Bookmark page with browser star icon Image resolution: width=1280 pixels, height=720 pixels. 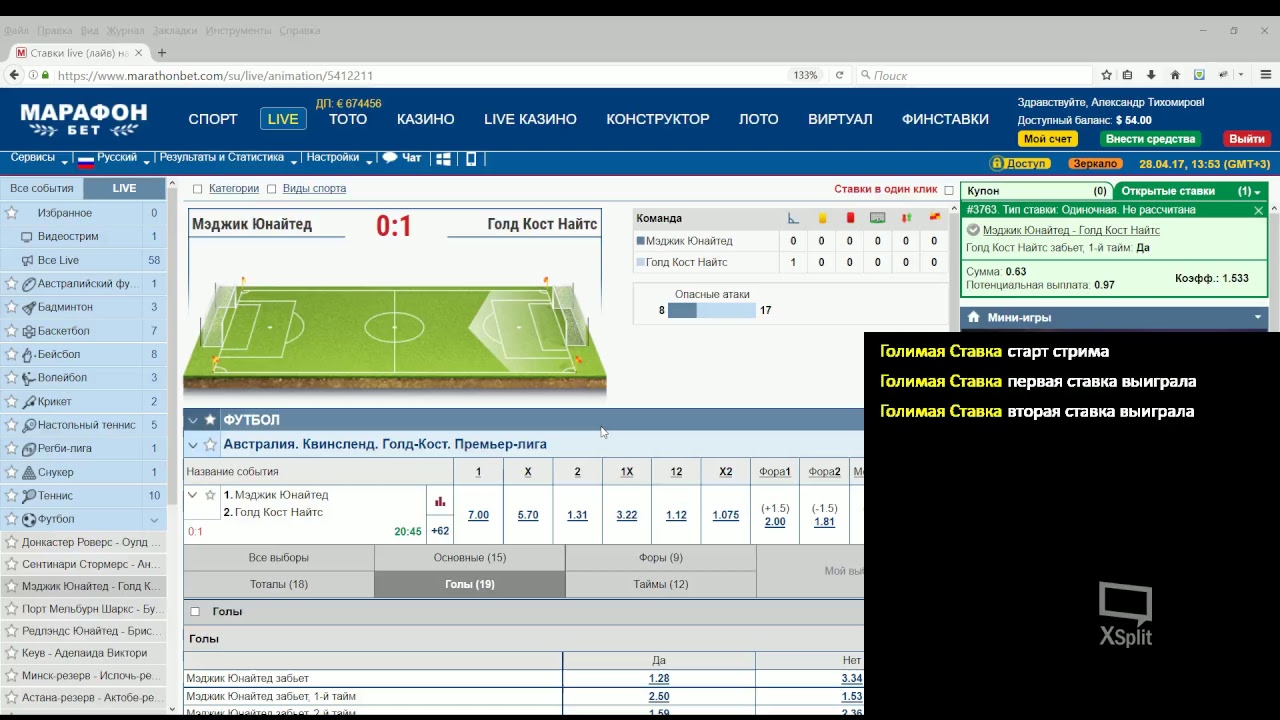[x=1106, y=75]
